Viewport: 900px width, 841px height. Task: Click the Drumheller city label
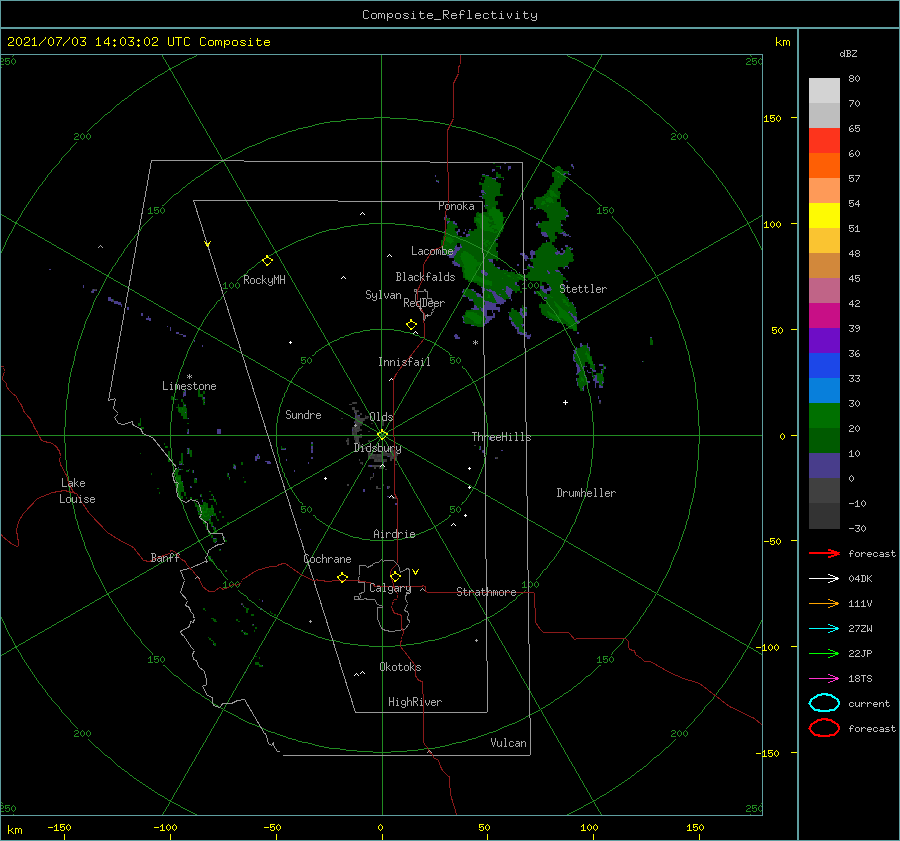coord(586,493)
